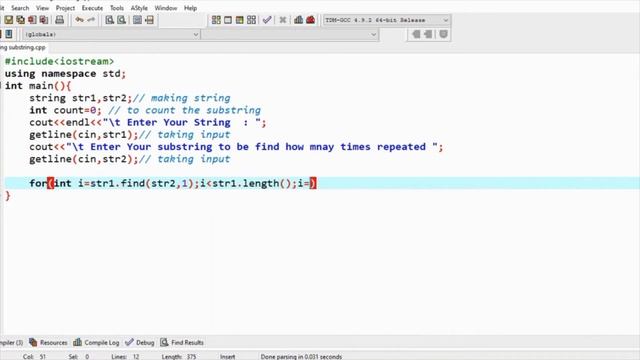Open the AStyle menu
Screen dimensions: 640x360
(x=139, y=8)
